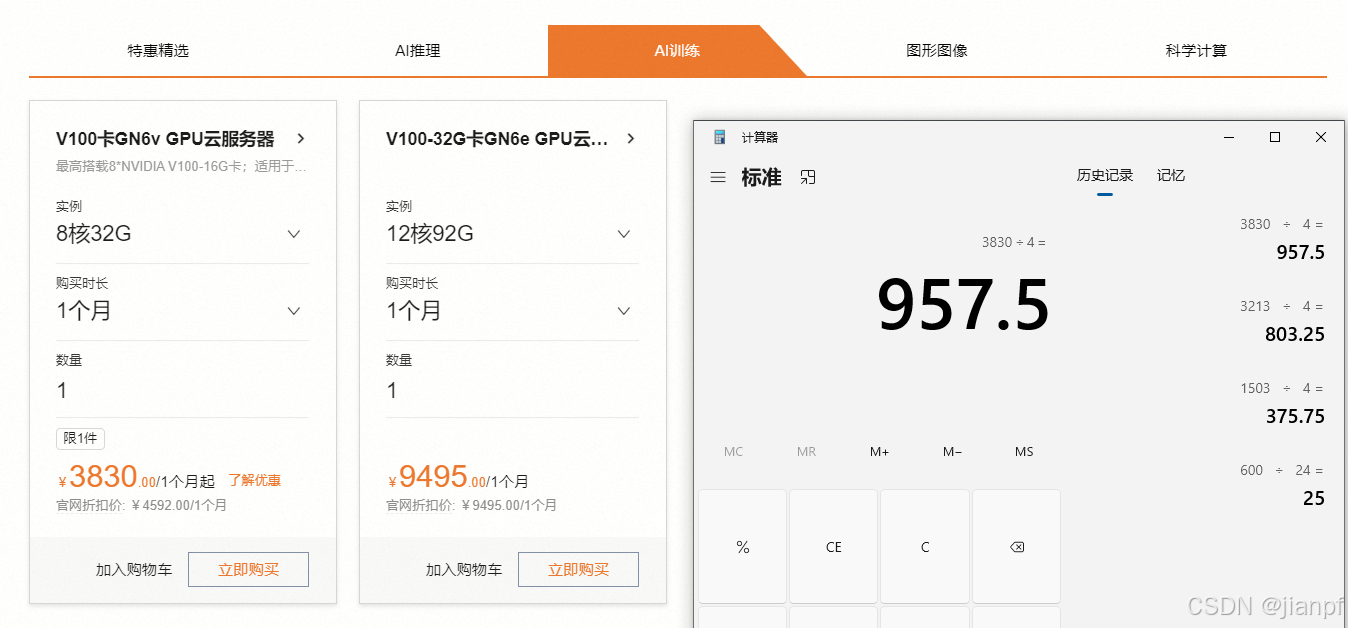Click the MR memory recall button

click(806, 452)
